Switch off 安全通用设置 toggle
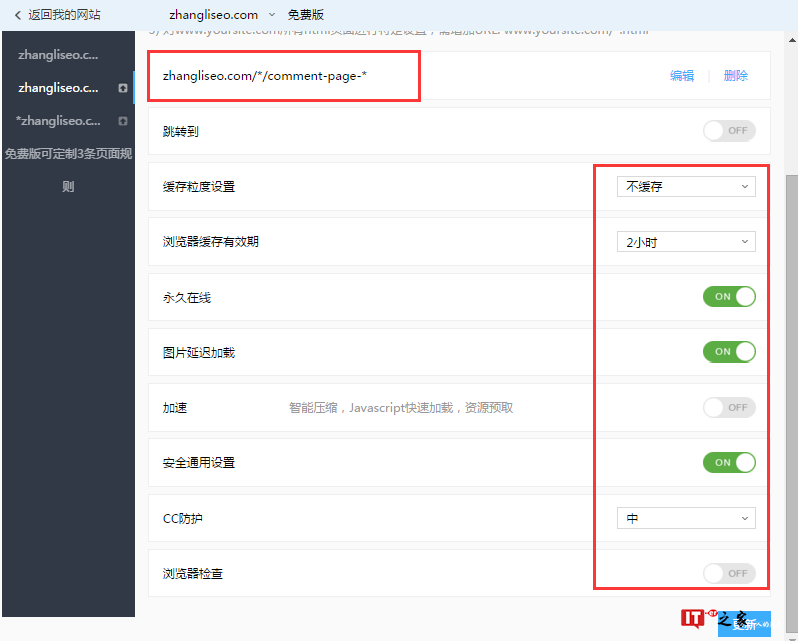This screenshot has height=641, width=798. (728, 463)
